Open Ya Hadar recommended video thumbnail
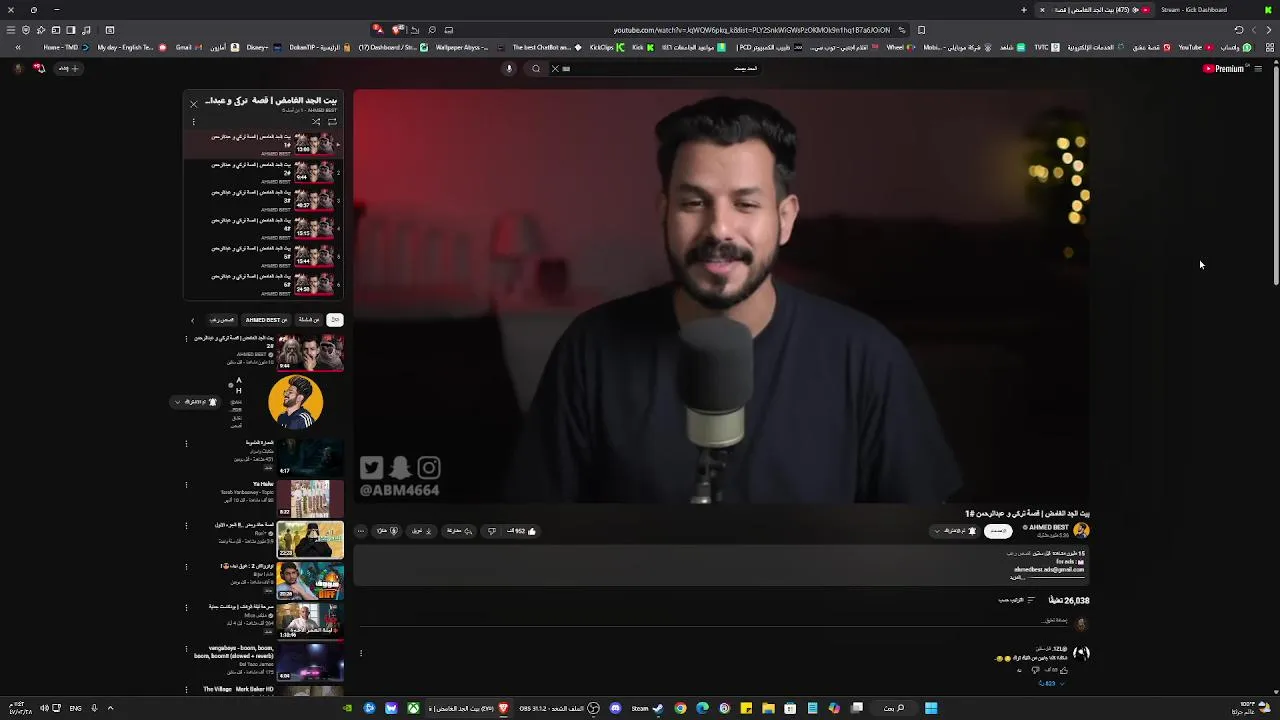This screenshot has height=720, width=1280. pyautogui.click(x=309, y=498)
